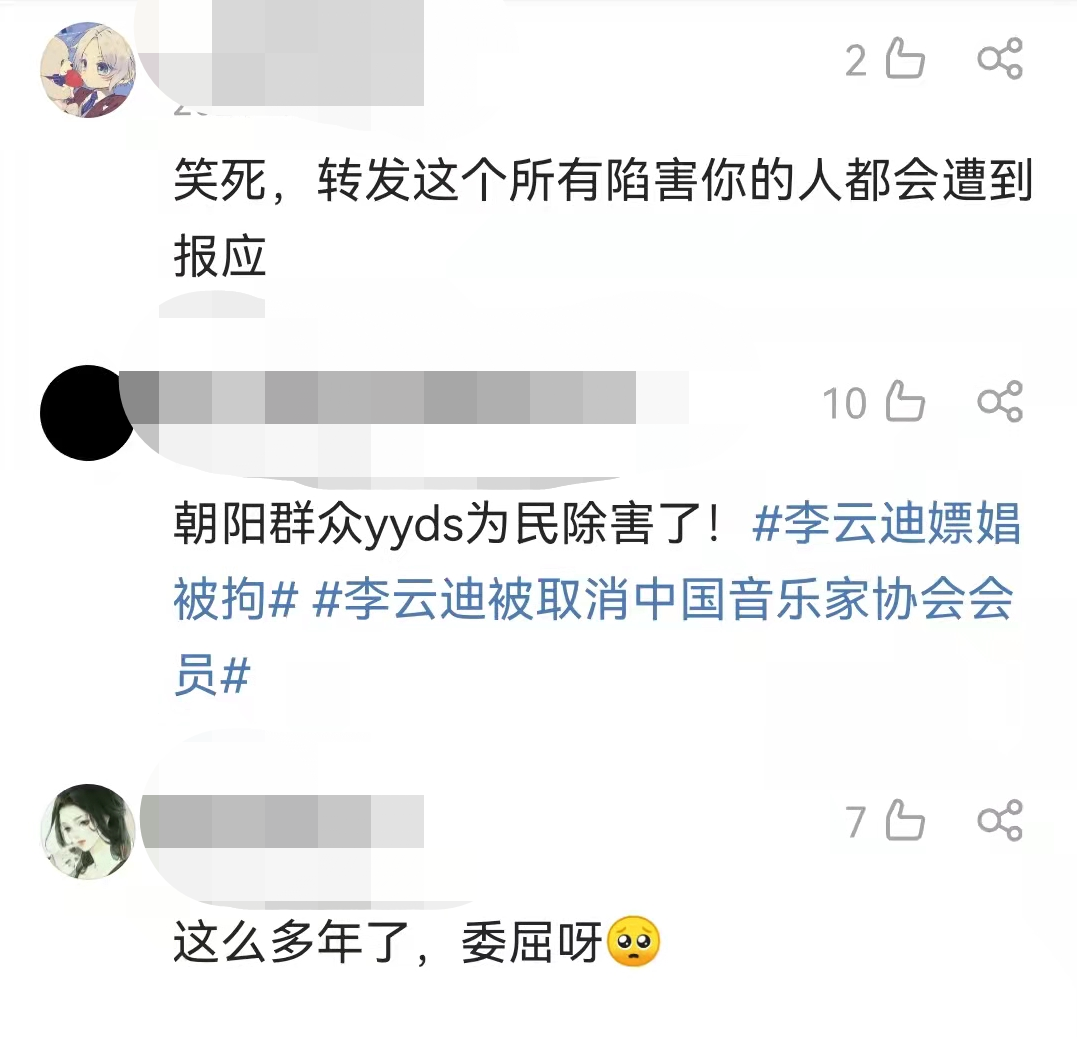
Task: Open the black circle avatar profile
Action: [x=87, y=413]
